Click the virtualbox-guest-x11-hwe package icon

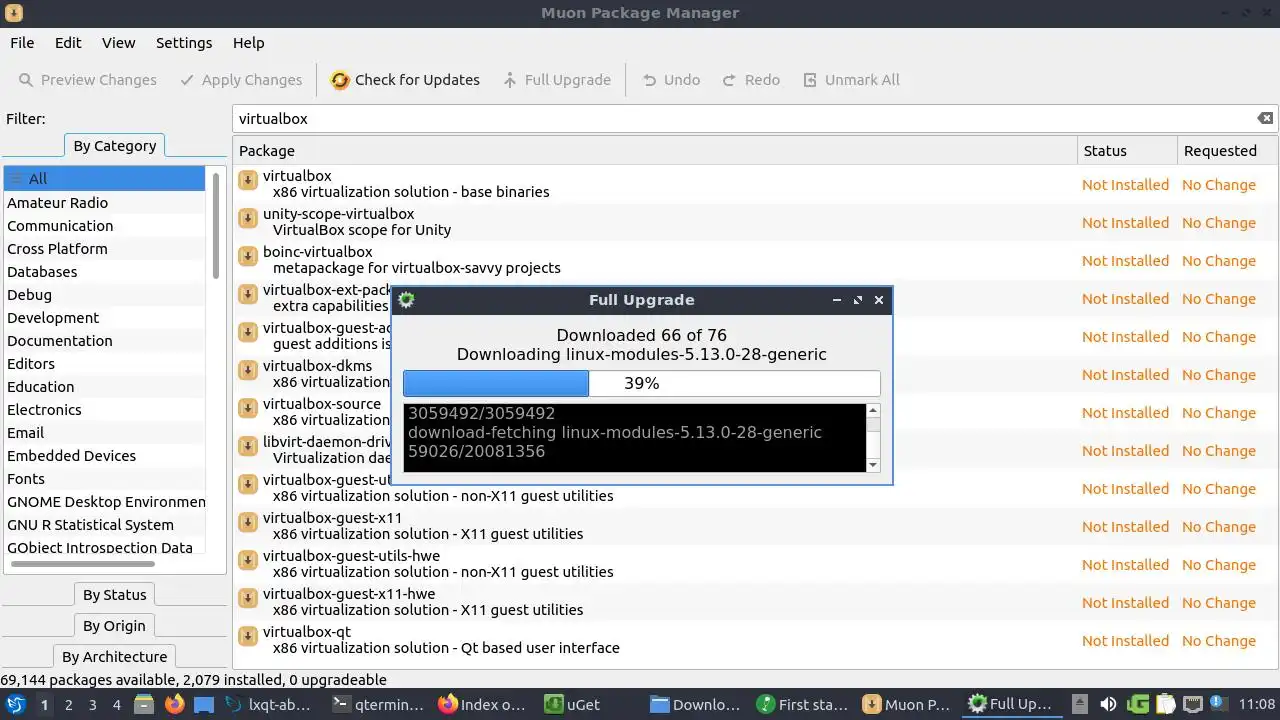coord(247,598)
